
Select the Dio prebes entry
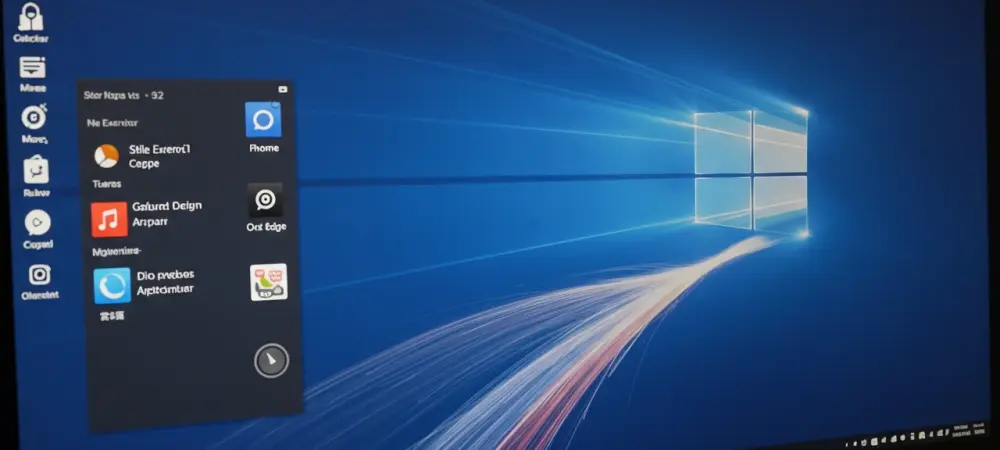(166, 281)
